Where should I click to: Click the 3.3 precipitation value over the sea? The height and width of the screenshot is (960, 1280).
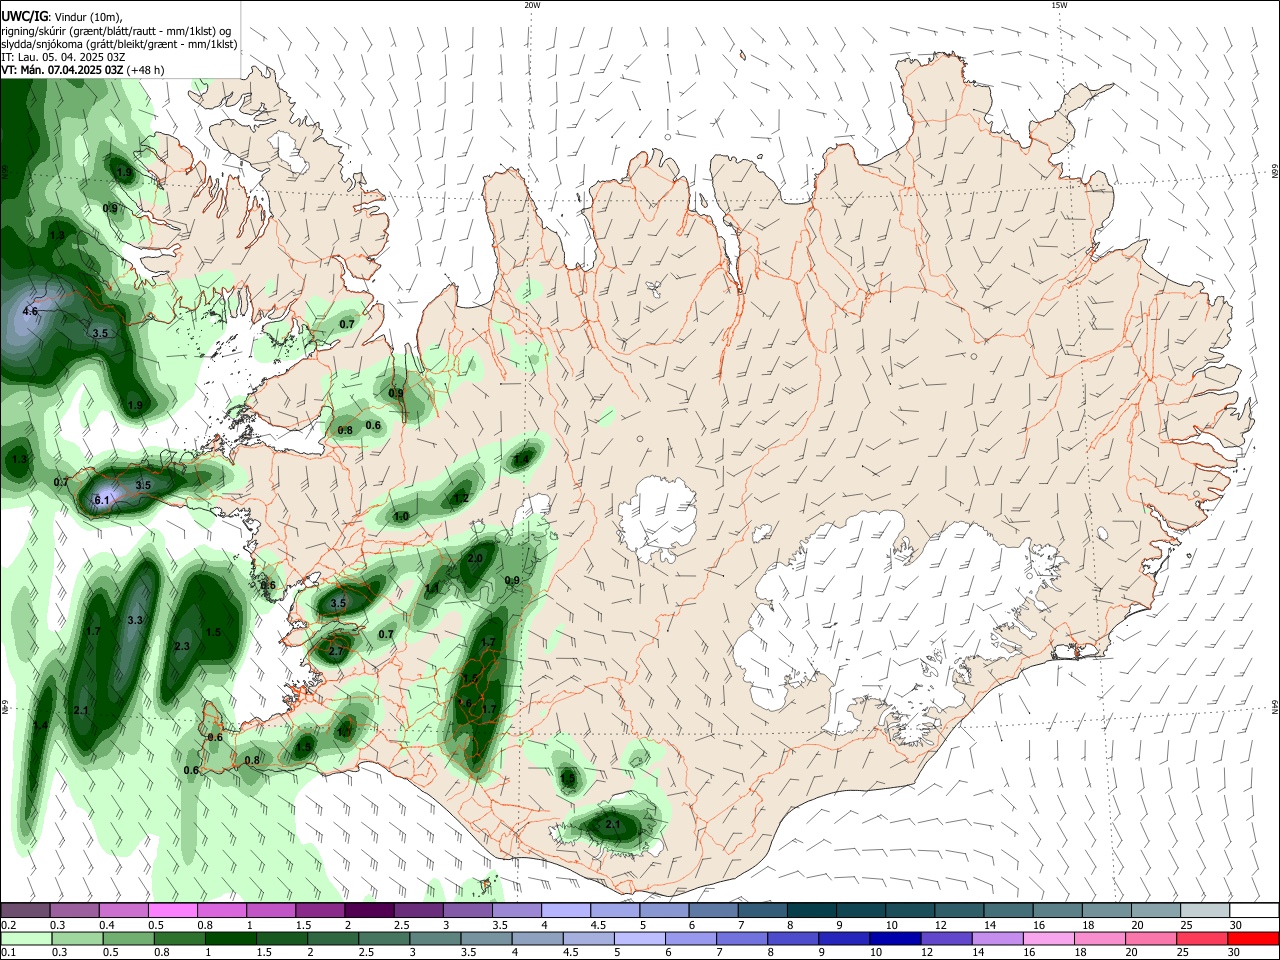tap(135, 620)
